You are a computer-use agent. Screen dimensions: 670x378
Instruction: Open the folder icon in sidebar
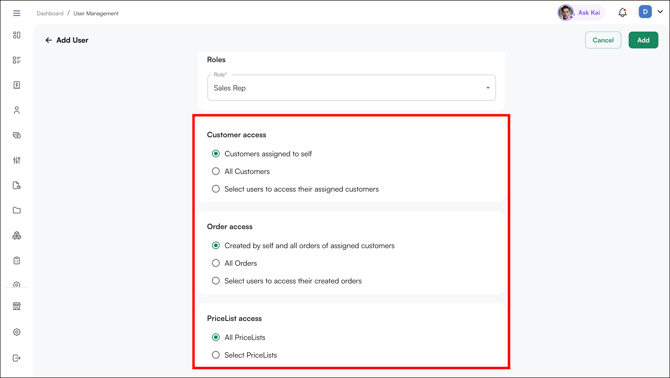pos(17,210)
